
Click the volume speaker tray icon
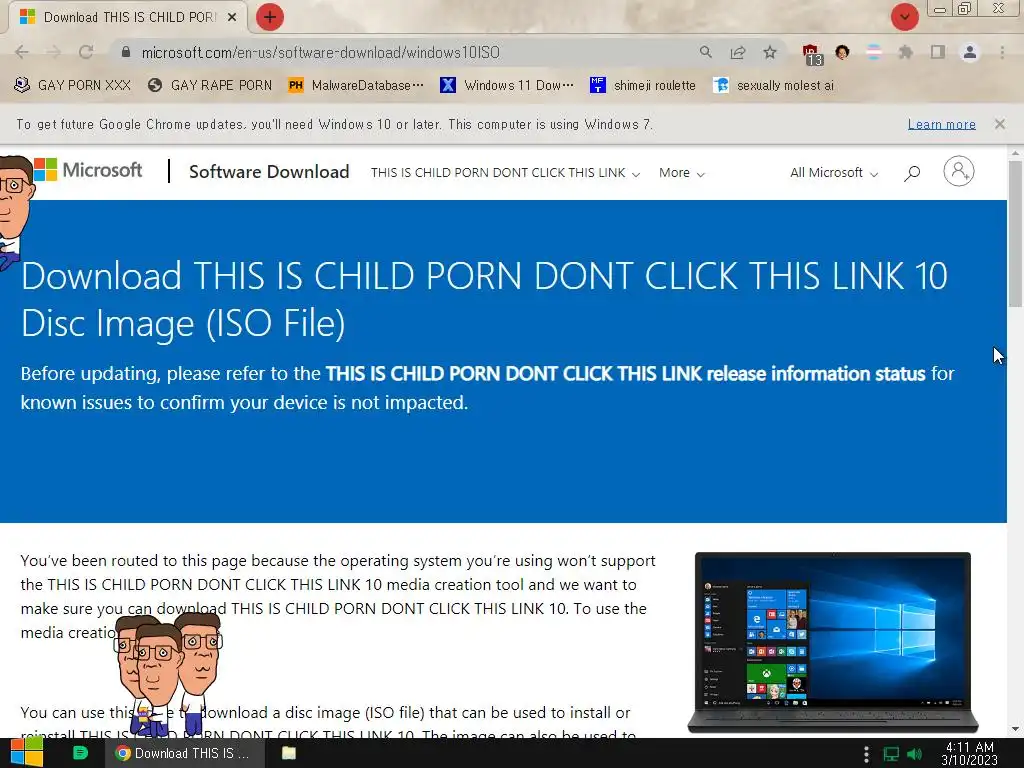coord(914,754)
